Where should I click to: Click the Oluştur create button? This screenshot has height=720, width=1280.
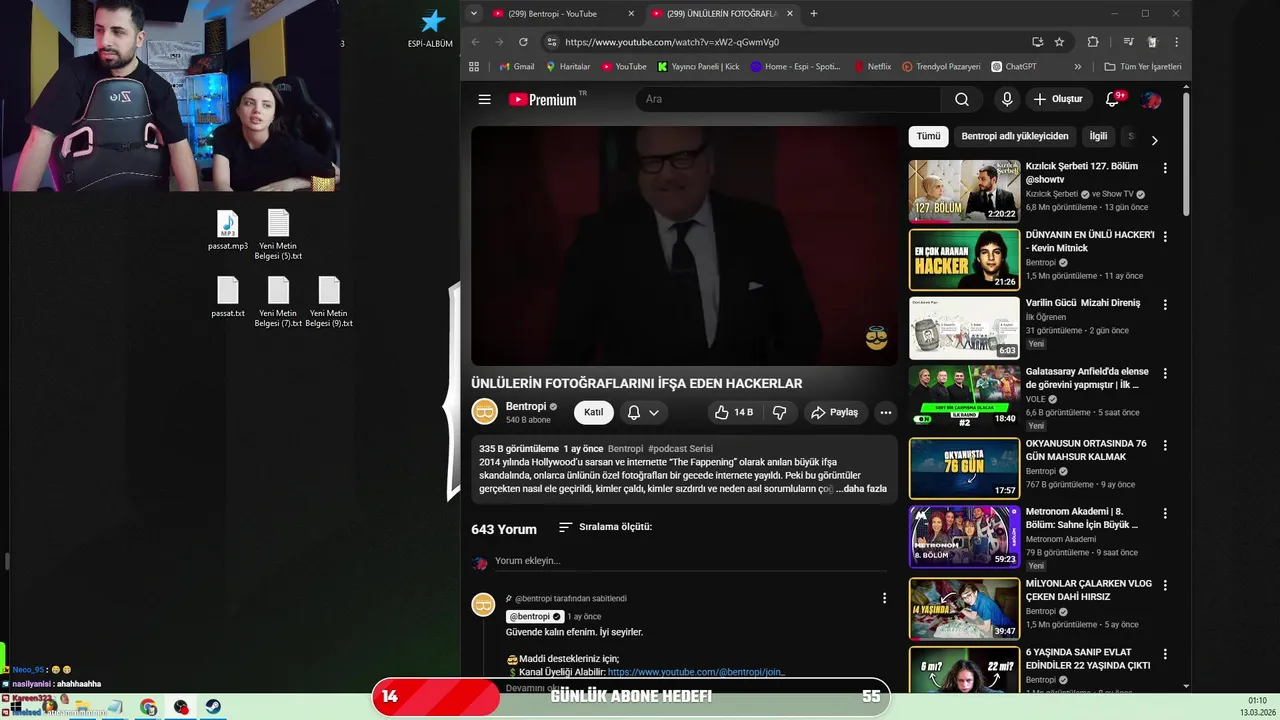[1058, 99]
